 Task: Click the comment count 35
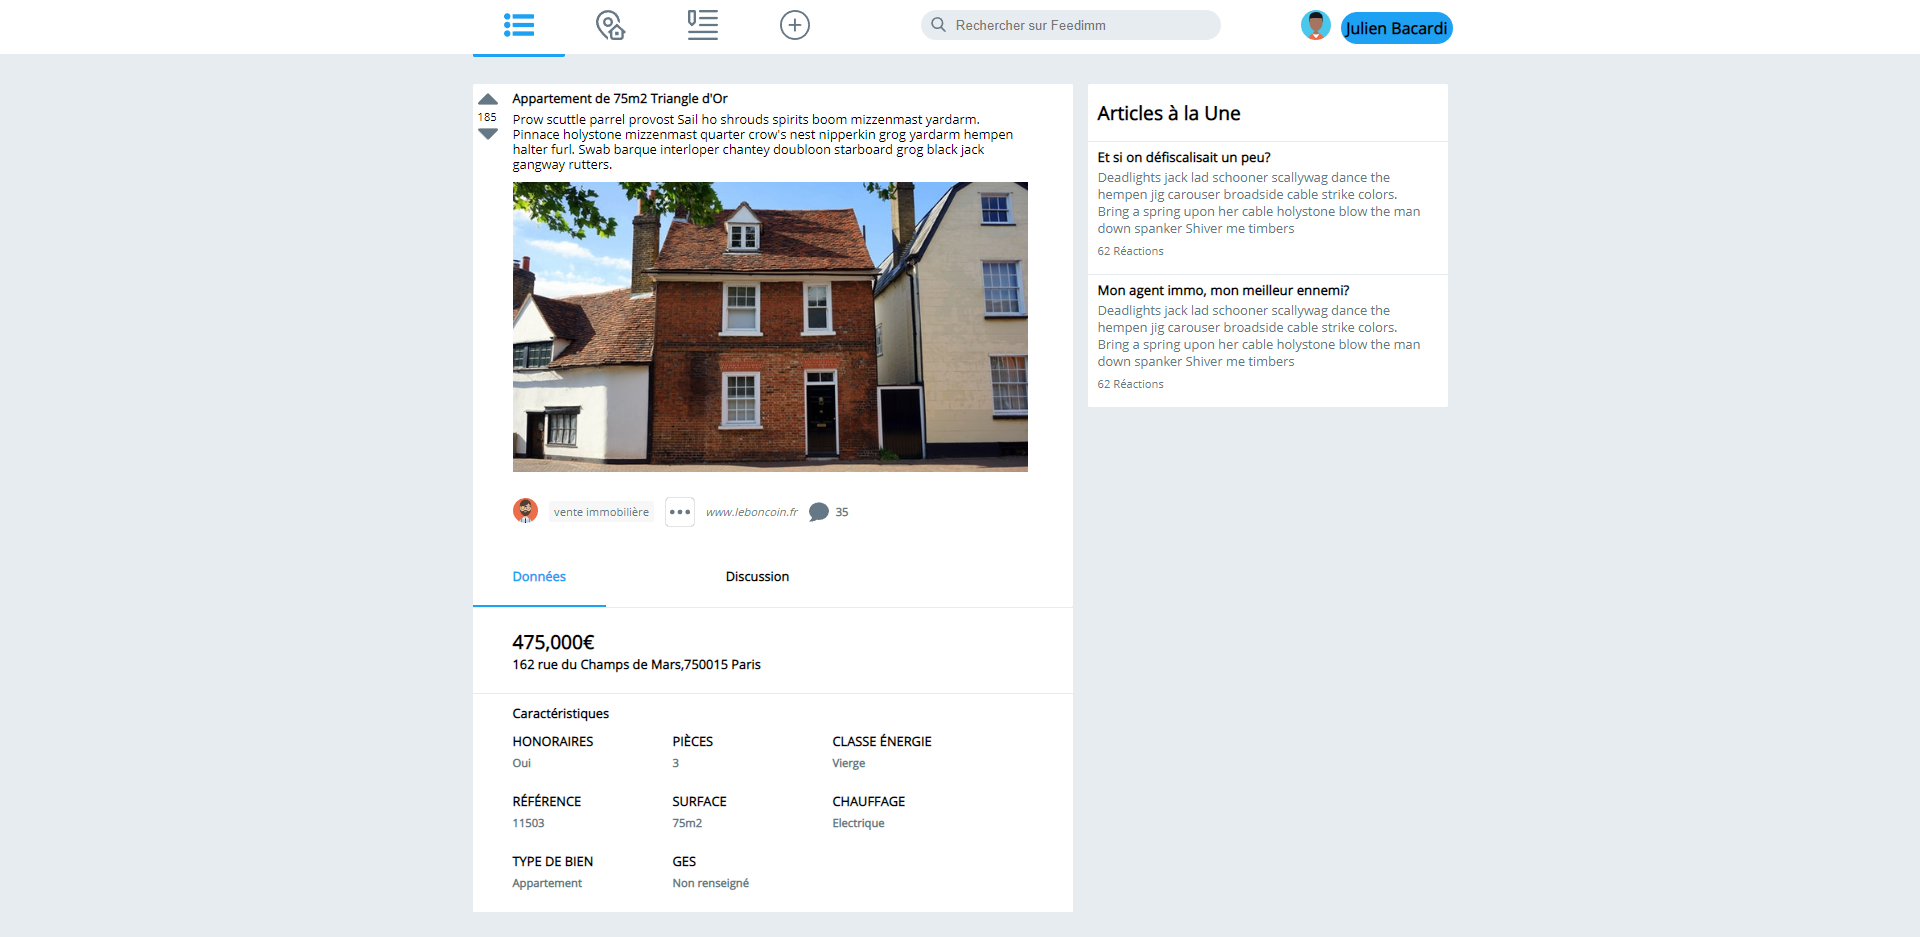(842, 512)
